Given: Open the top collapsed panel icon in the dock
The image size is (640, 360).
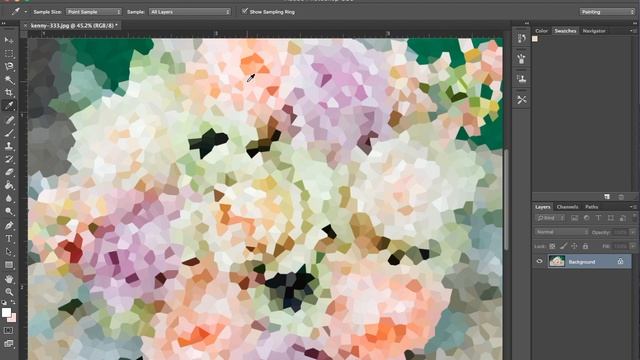Looking at the screenshot, I should [x=521, y=38].
